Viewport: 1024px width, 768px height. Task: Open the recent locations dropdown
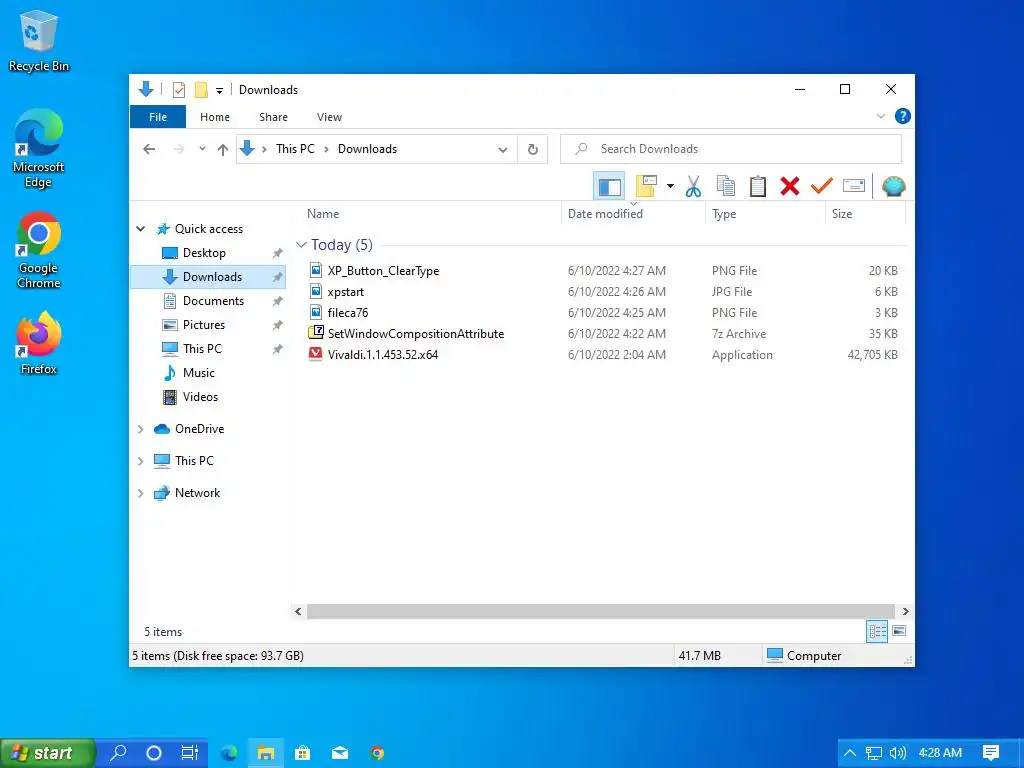(x=202, y=149)
